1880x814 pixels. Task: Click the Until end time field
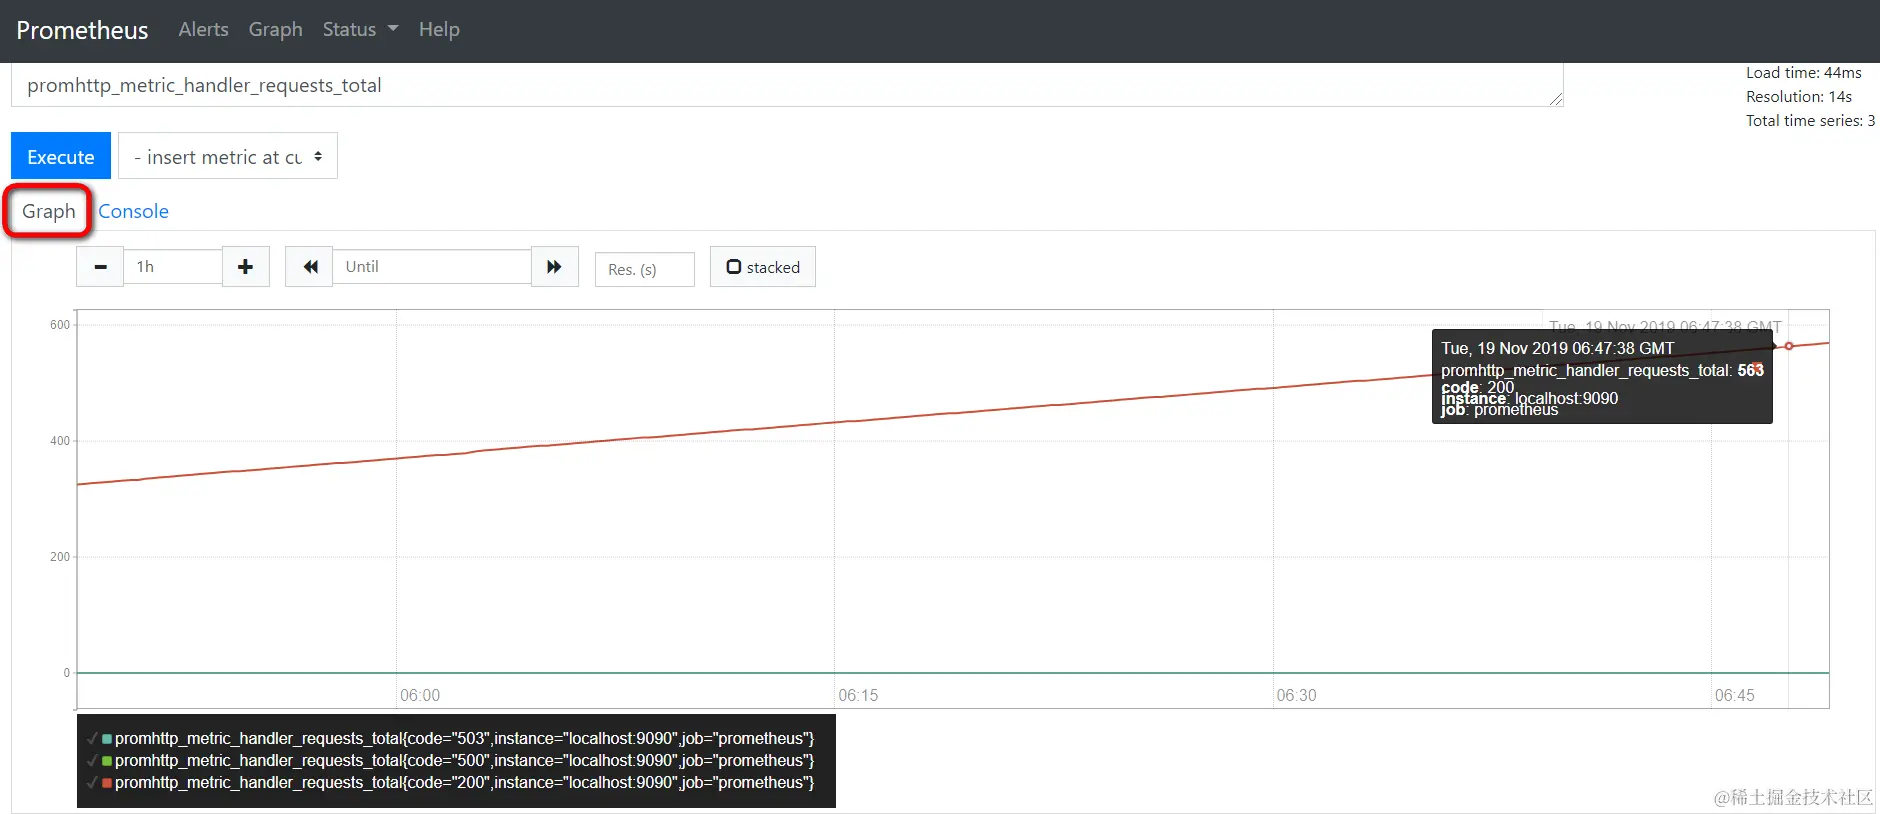click(x=432, y=267)
